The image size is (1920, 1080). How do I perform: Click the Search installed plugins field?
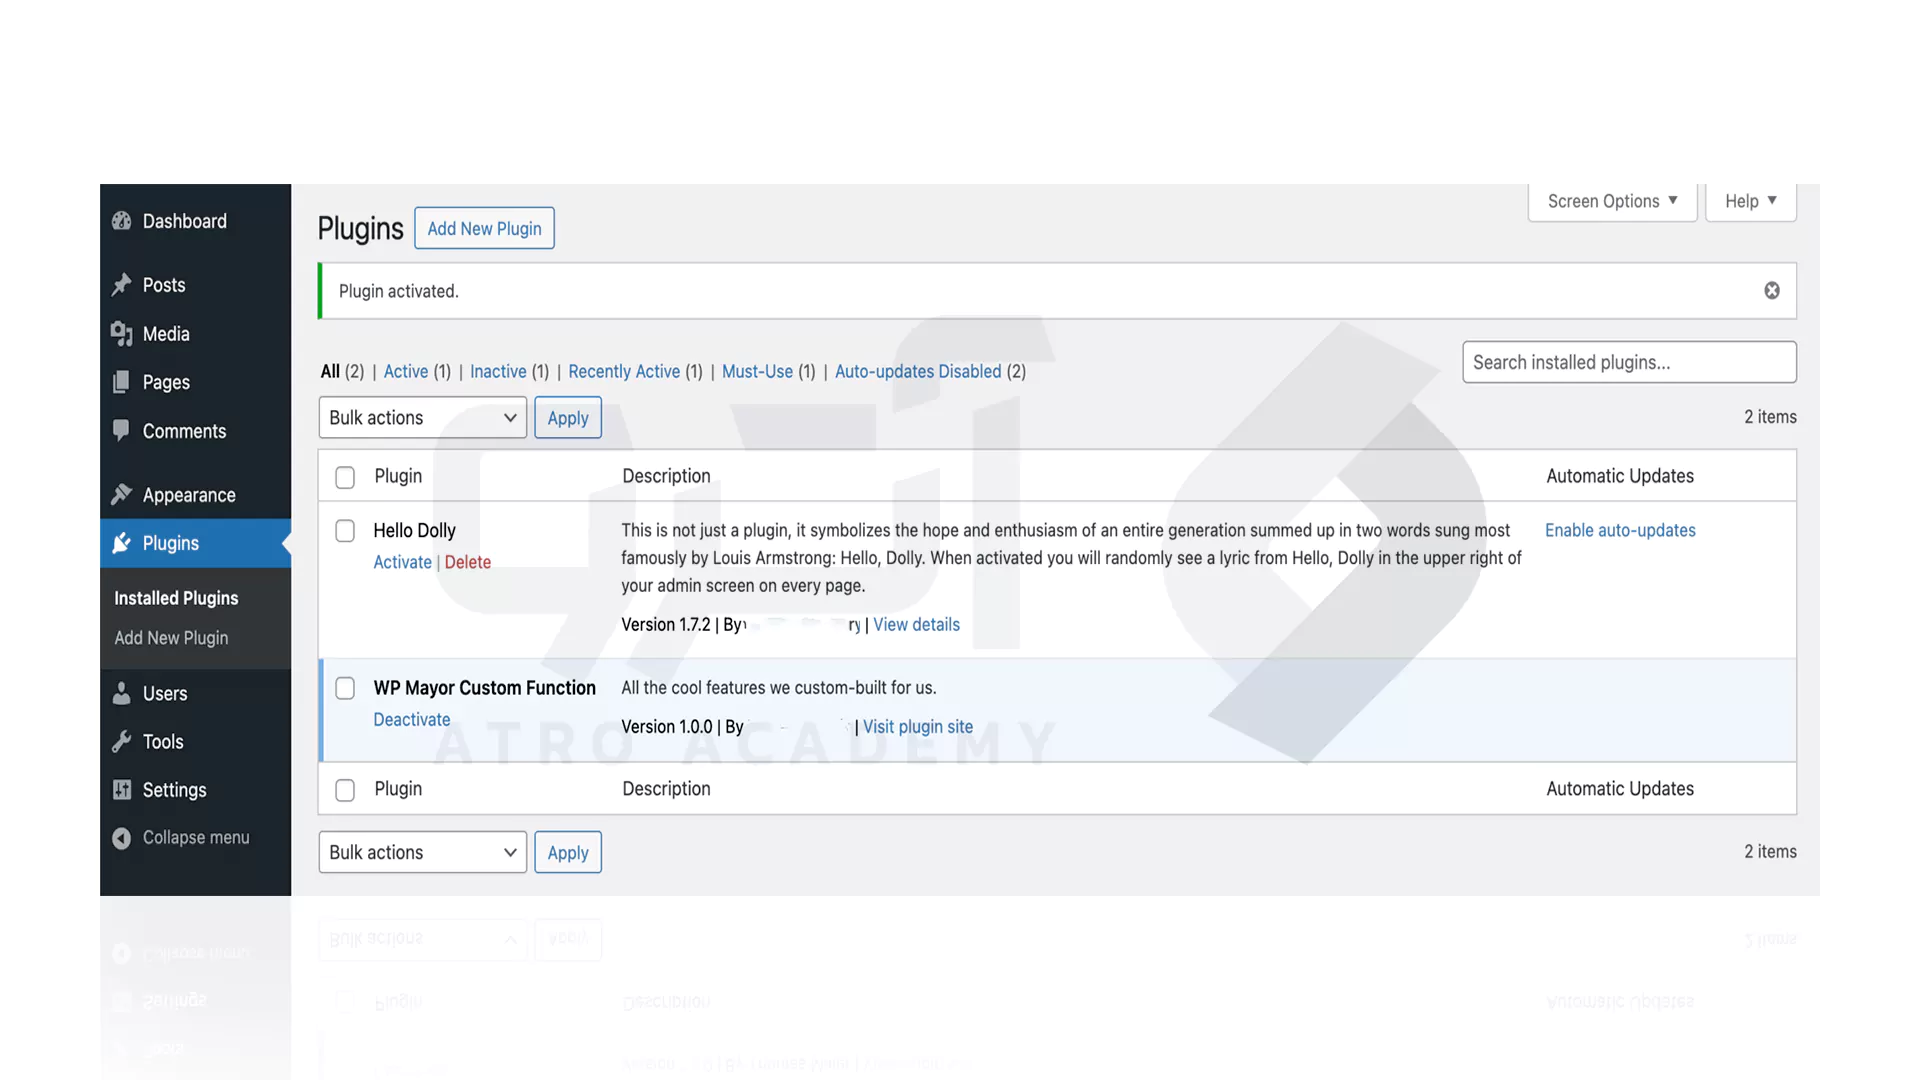(1627, 361)
